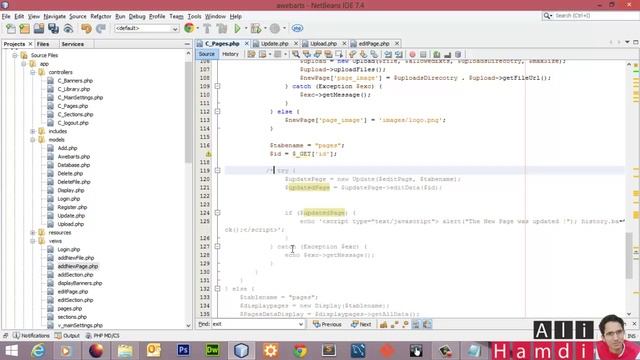
Task: Collapse the controllers folder node
Action: click(x=33, y=72)
